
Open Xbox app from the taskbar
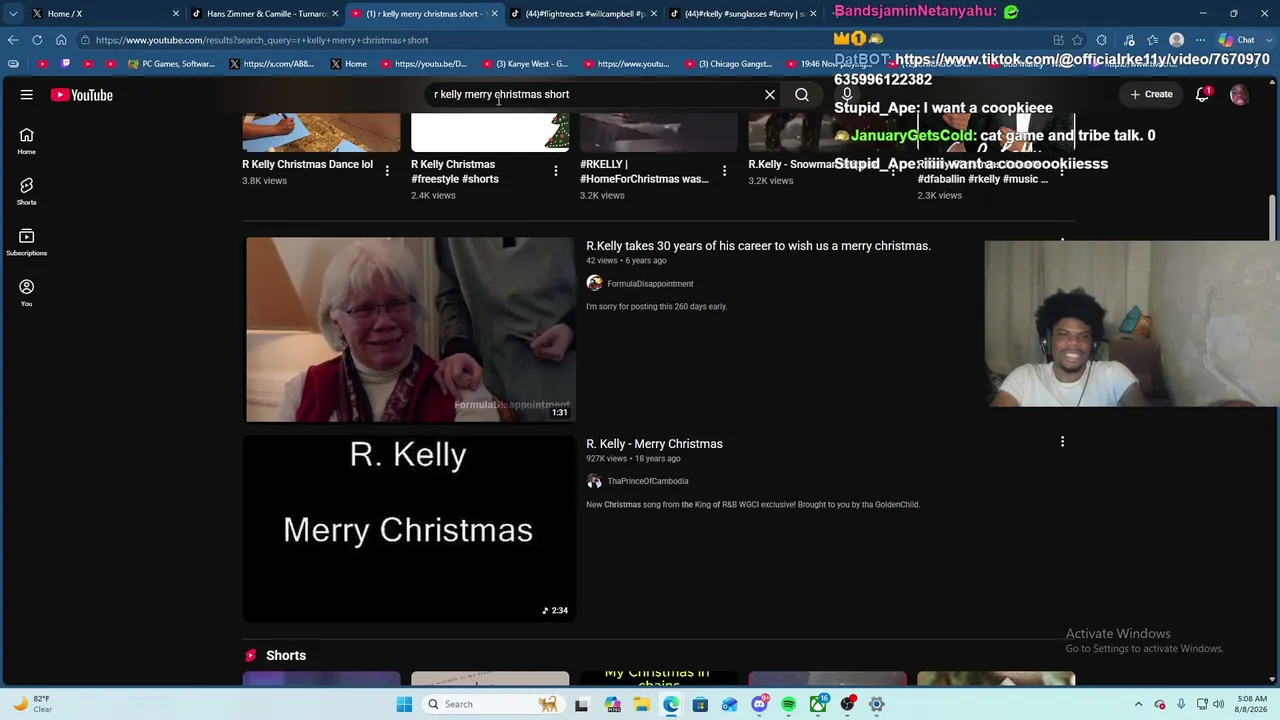818,704
